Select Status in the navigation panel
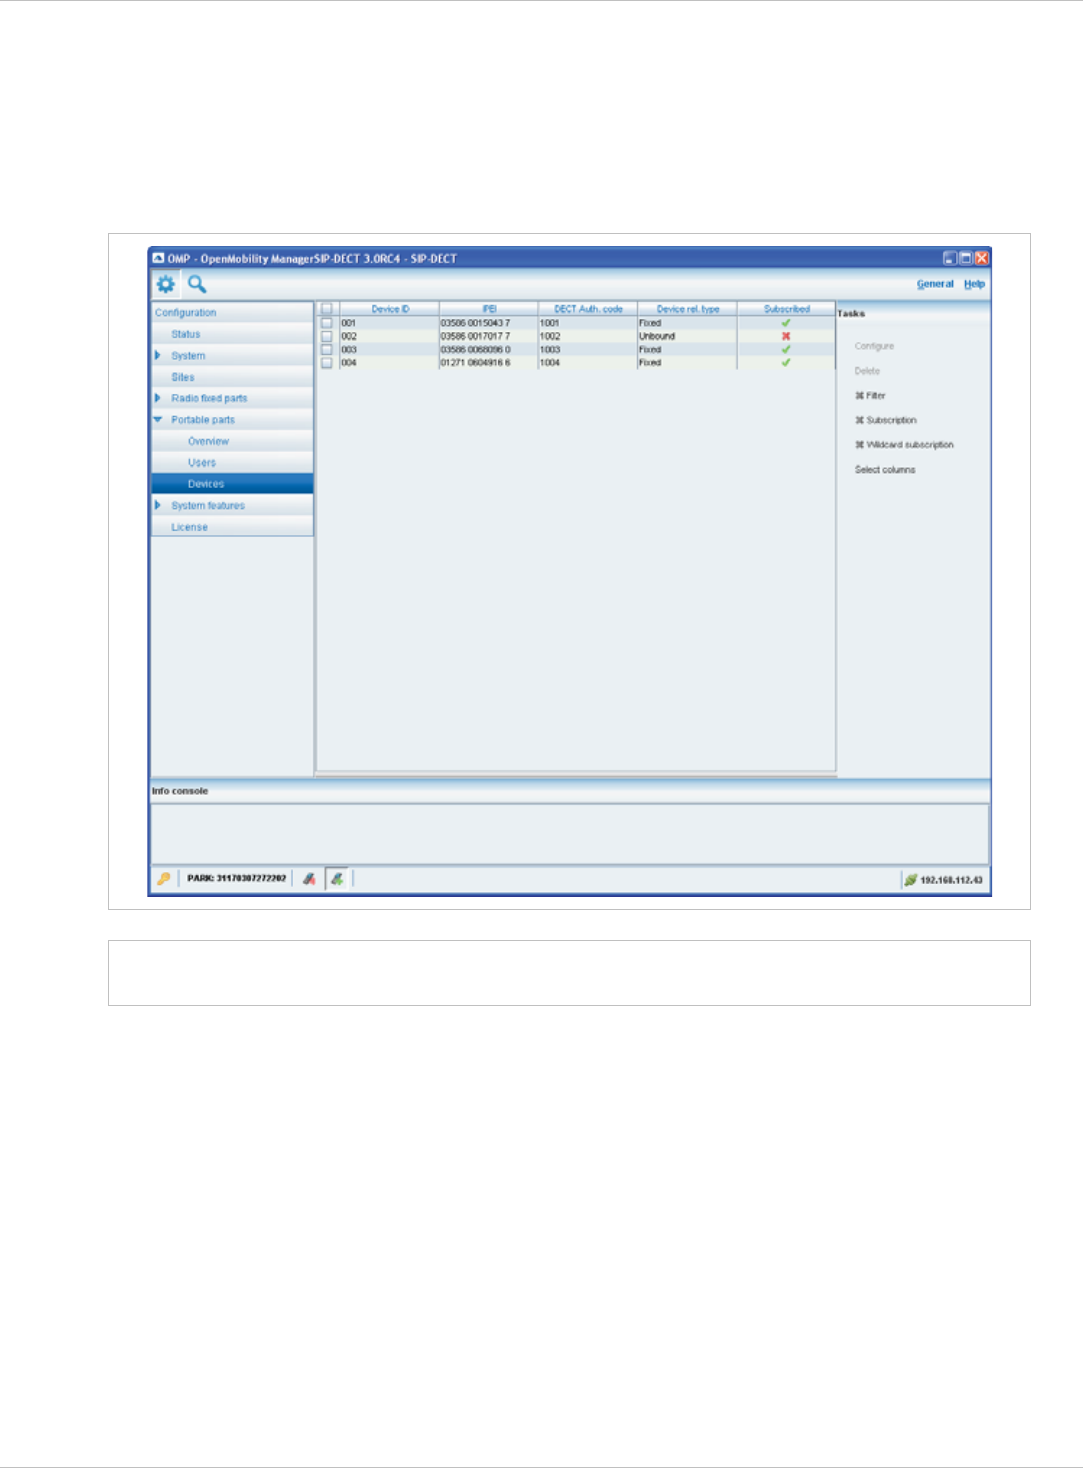Image resolution: width=1083 pixels, height=1468 pixels. tap(232, 334)
